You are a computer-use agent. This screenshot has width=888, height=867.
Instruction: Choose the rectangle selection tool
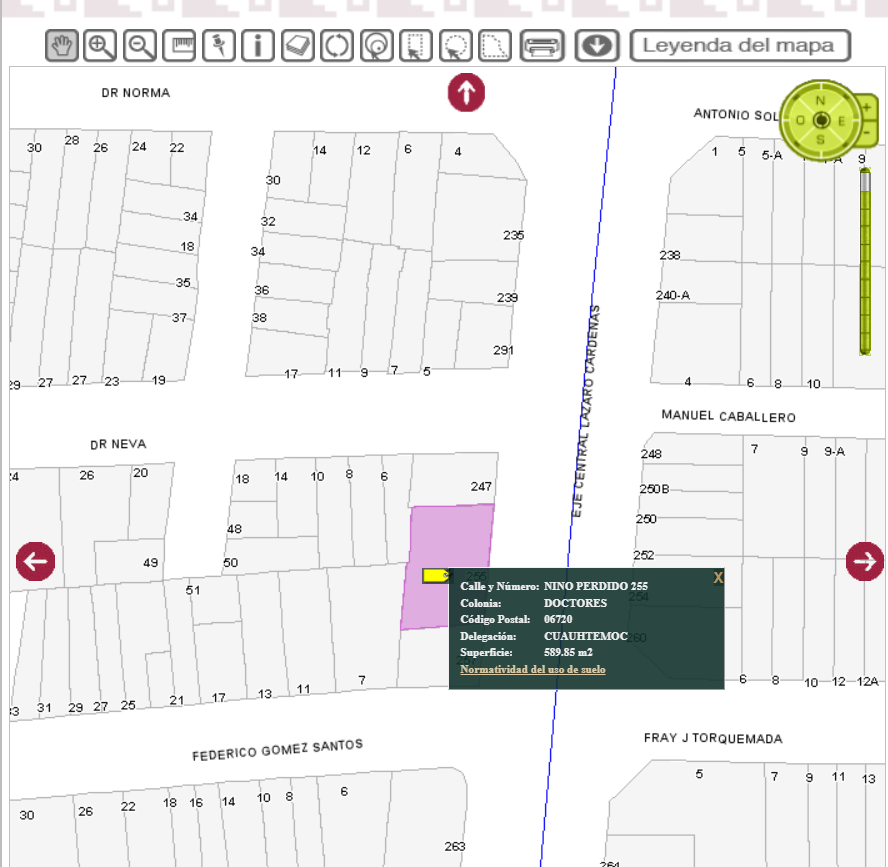tap(416, 46)
